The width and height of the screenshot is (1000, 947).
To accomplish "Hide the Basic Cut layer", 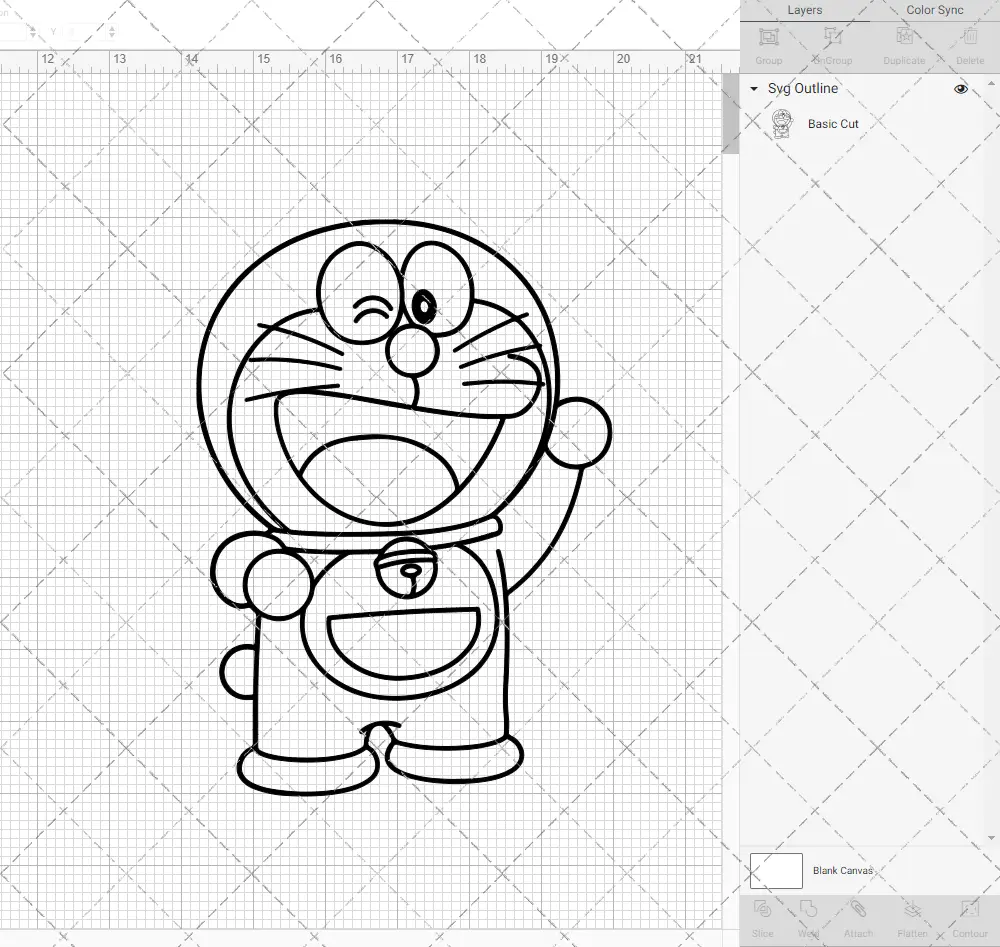I will point(960,123).
